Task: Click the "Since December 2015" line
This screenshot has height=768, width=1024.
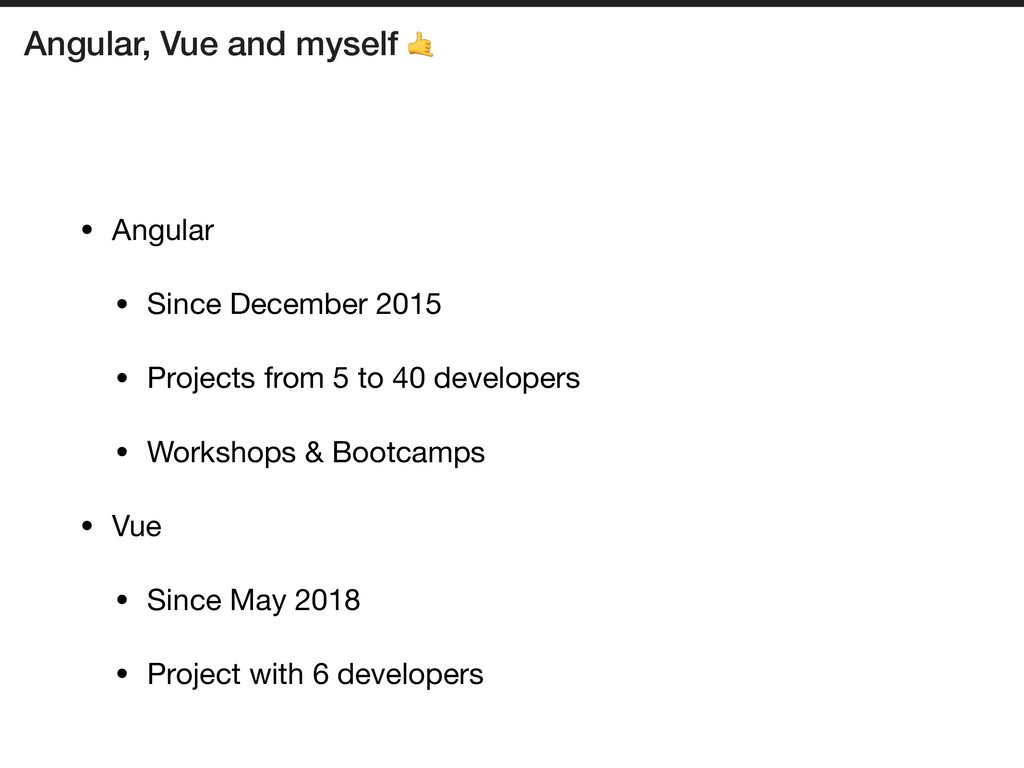Action: click(294, 304)
